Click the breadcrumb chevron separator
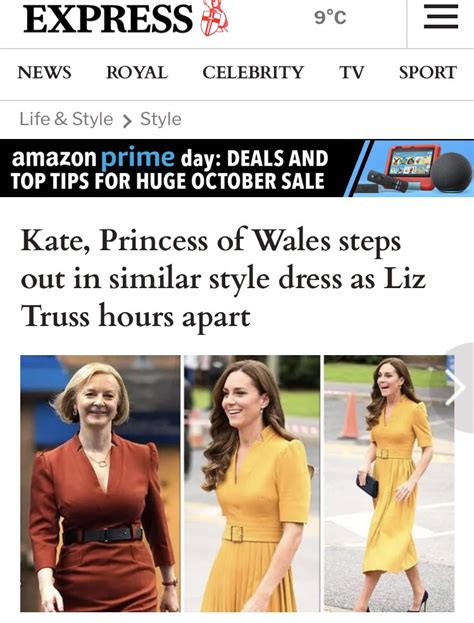The width and height of the screenshot is (474, 623). [x=127, y=120]
